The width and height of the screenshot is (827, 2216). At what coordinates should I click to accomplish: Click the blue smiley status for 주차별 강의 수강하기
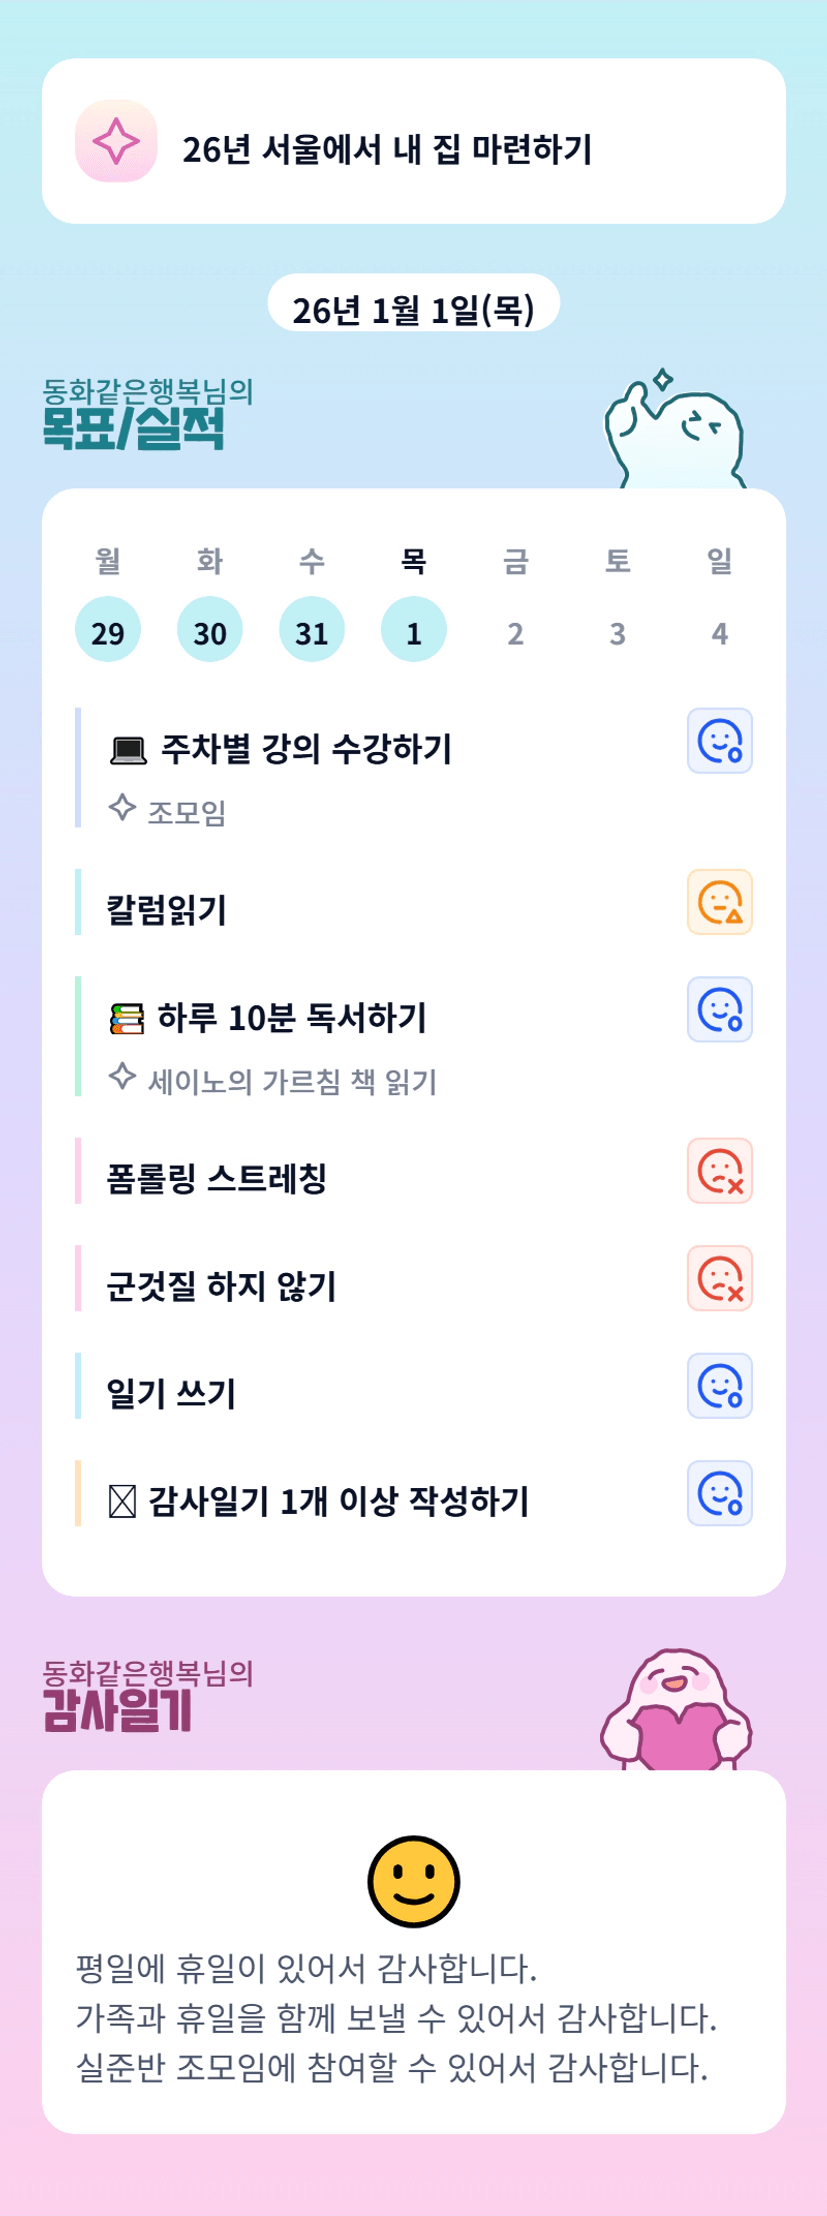point(719,741)
